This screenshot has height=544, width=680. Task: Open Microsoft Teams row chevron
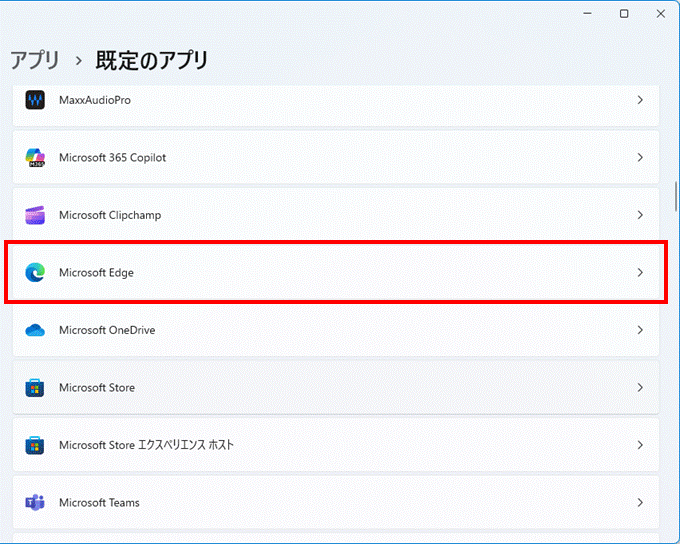click(640, 502)
